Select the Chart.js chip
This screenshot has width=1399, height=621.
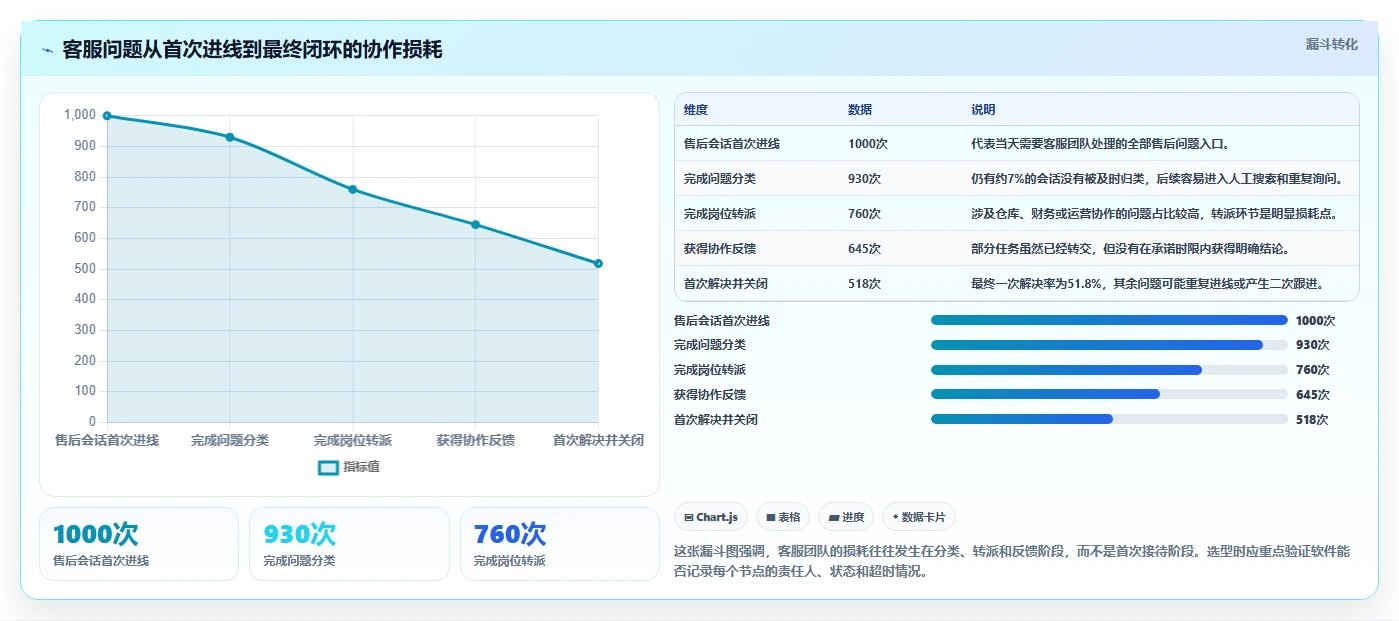(711, 517)
